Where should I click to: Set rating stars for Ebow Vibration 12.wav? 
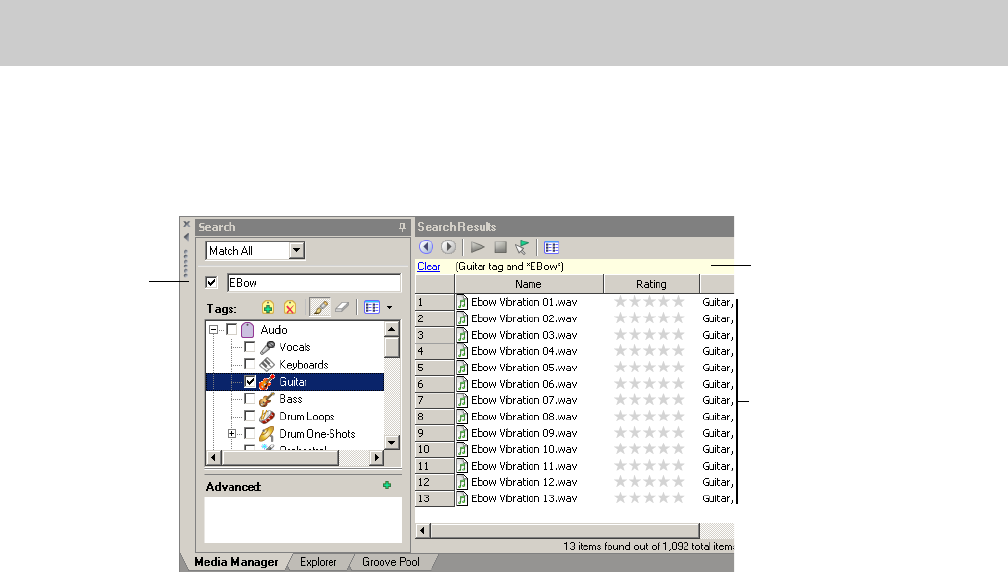[x=649, y=481]
